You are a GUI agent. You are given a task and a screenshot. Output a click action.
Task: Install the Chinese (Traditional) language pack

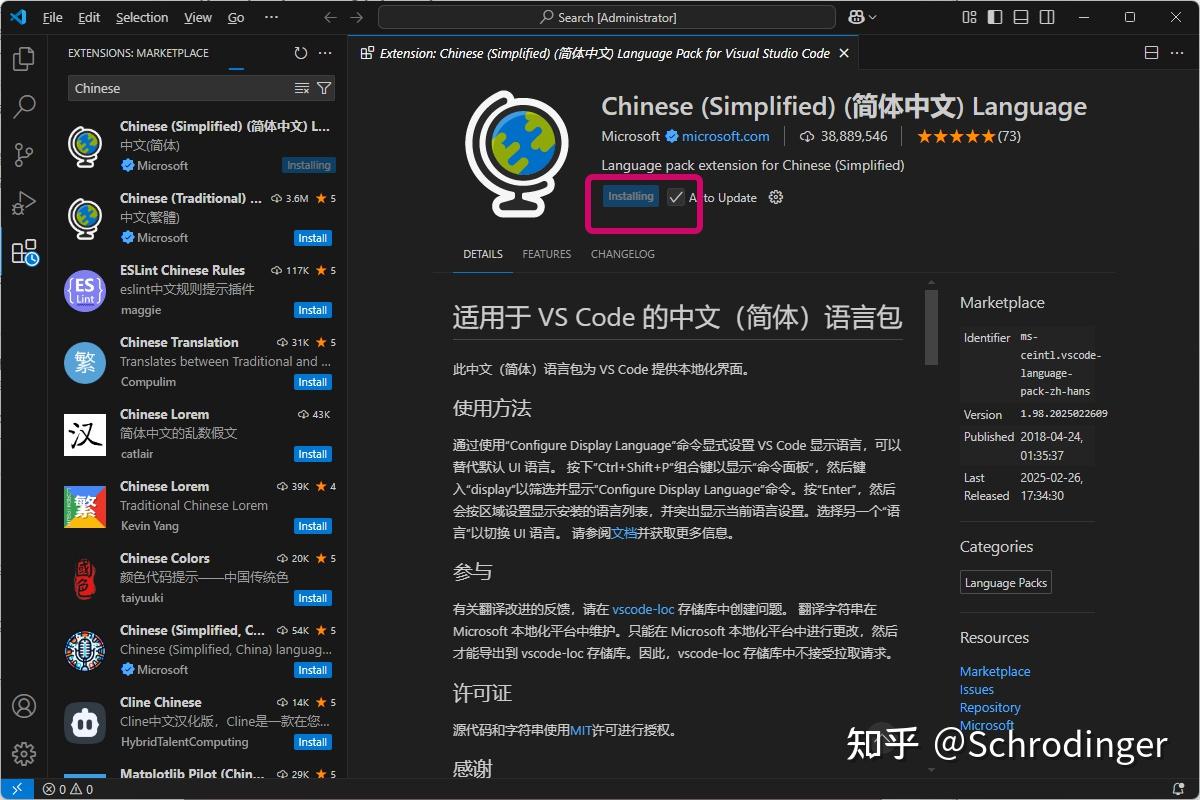[x=312, y=238]
